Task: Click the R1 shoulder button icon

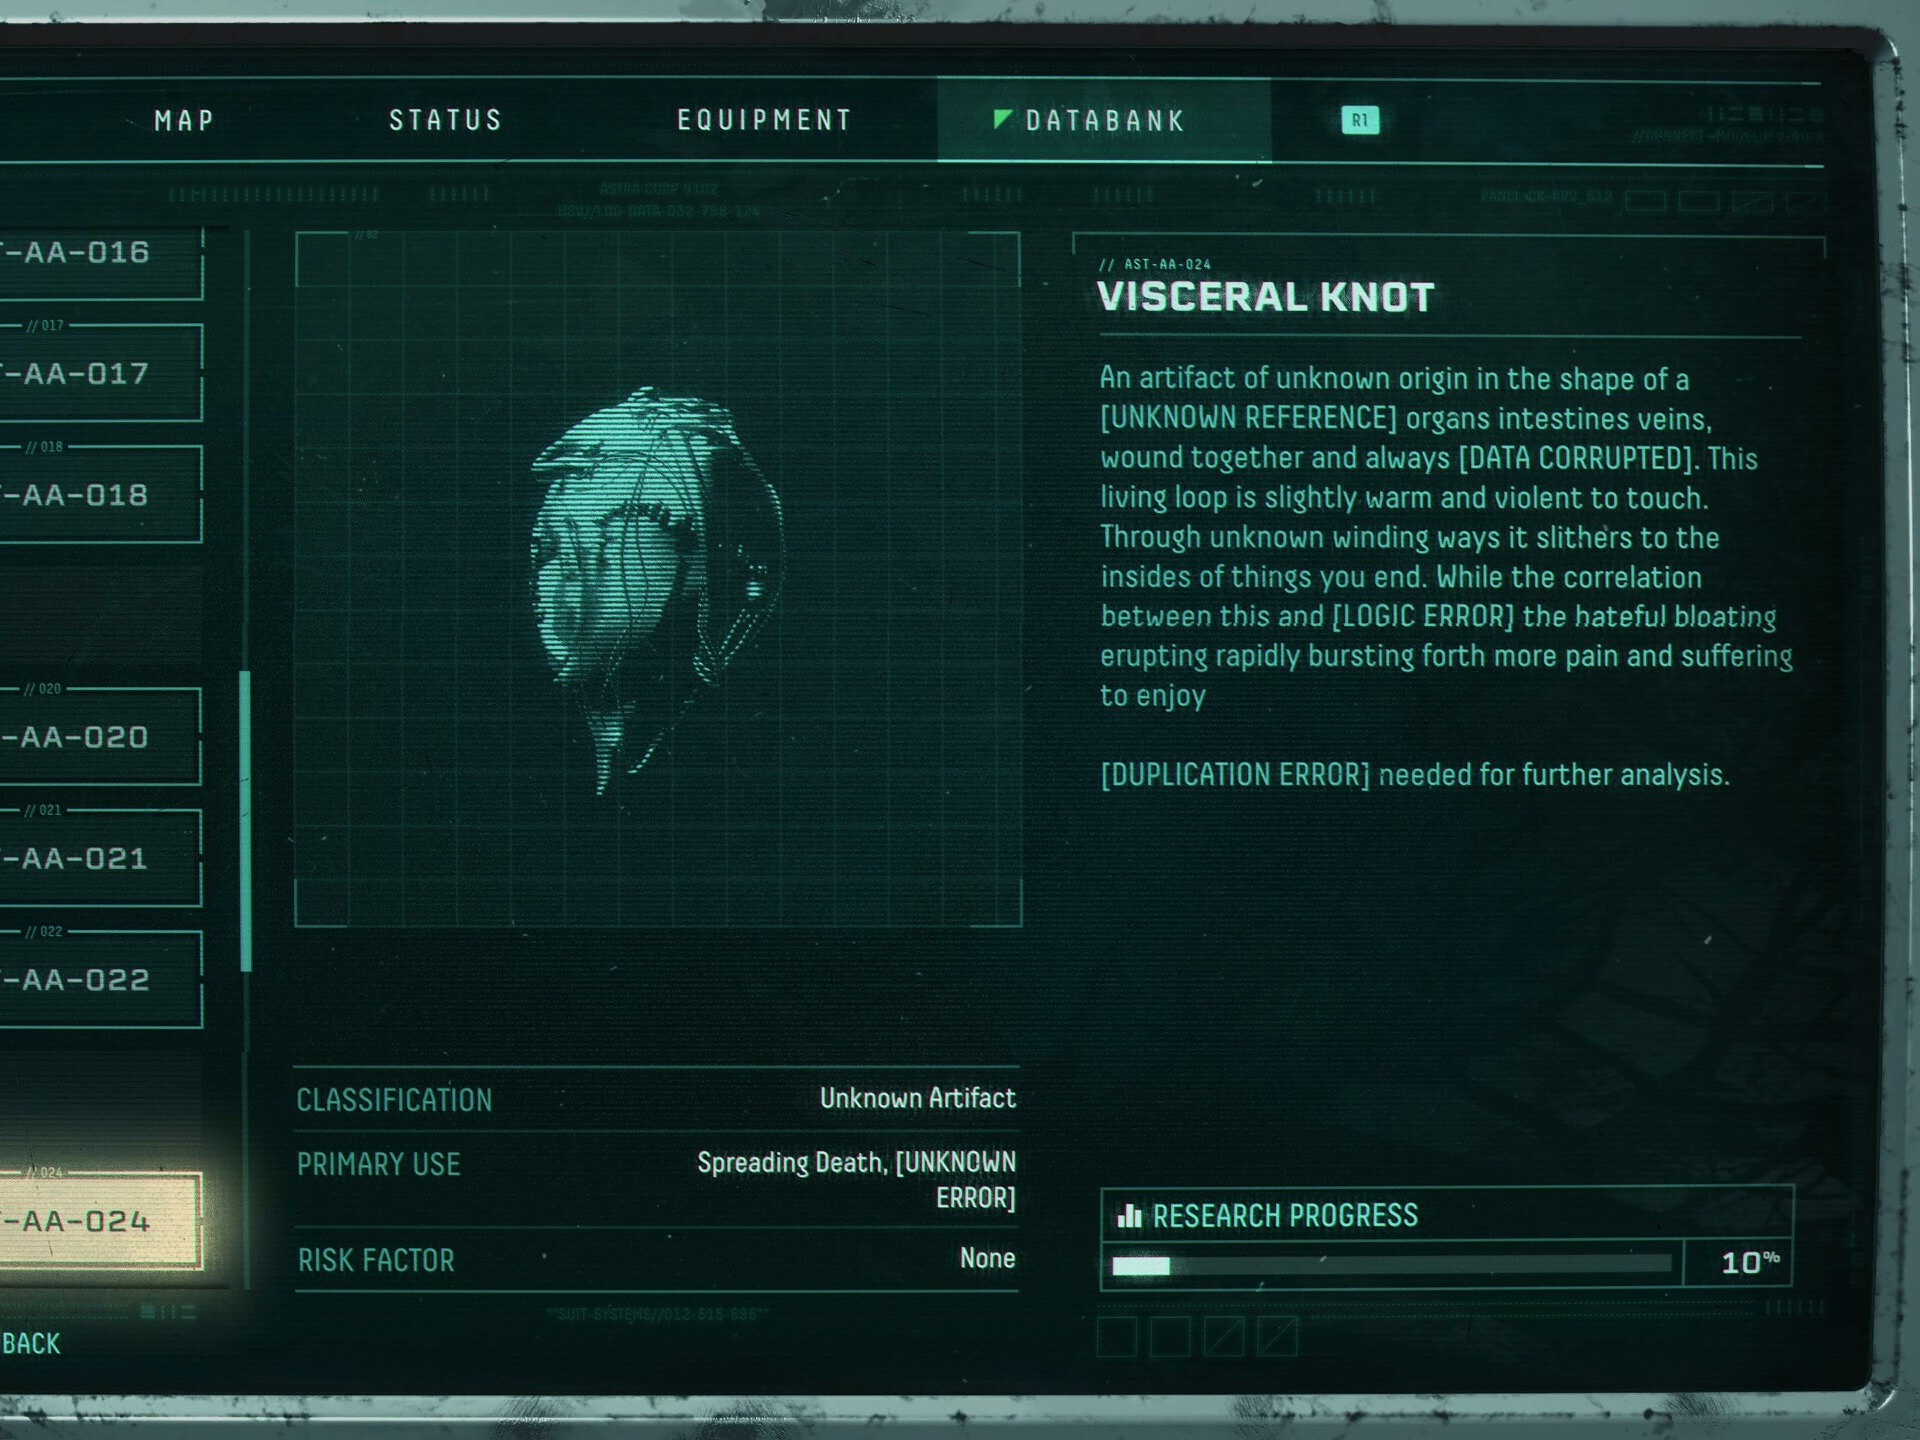Action: (1359, 121)
